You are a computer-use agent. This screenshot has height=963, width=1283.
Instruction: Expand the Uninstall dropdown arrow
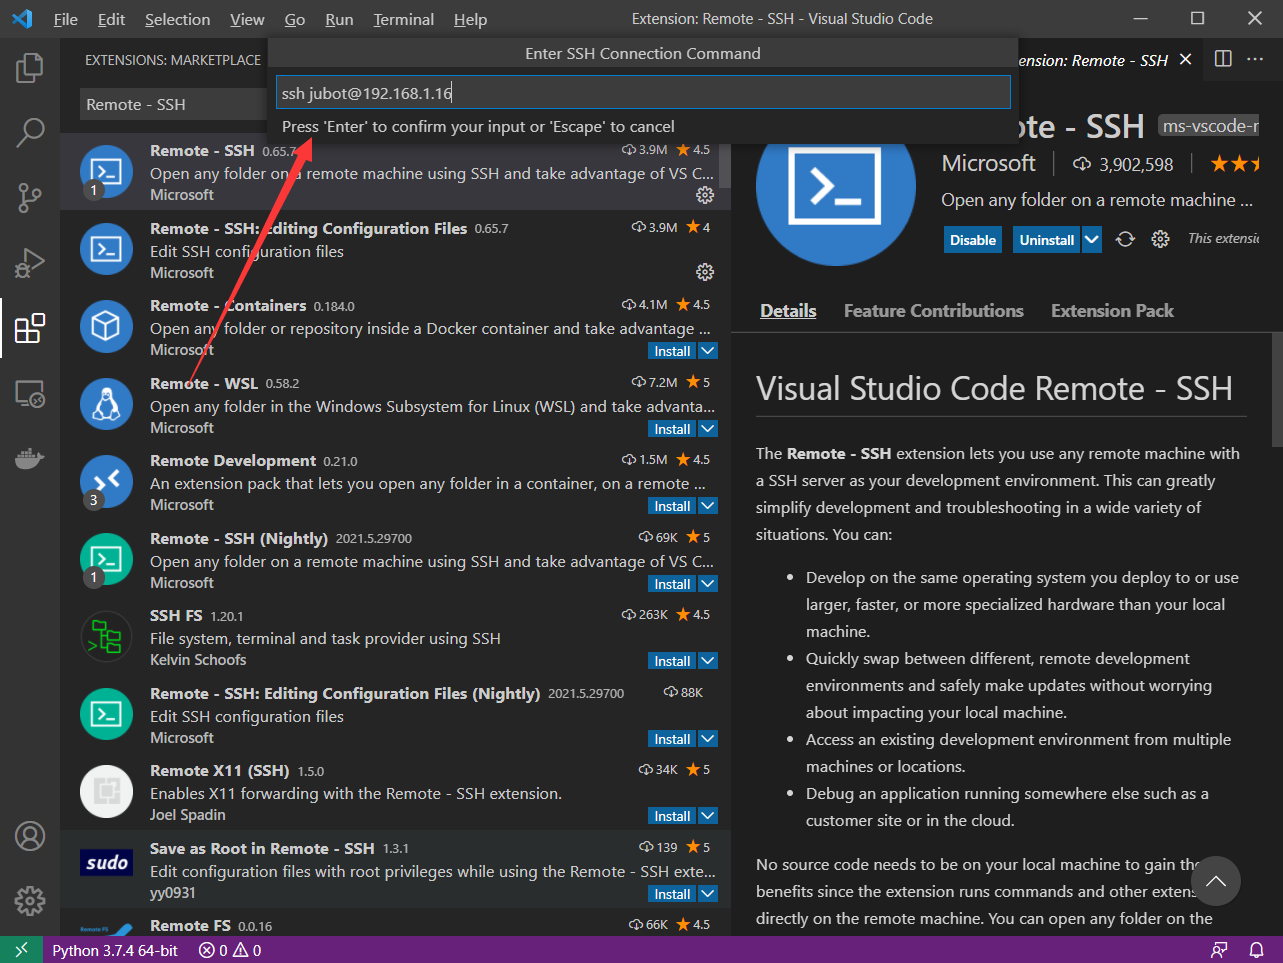tap(1090, 239)
